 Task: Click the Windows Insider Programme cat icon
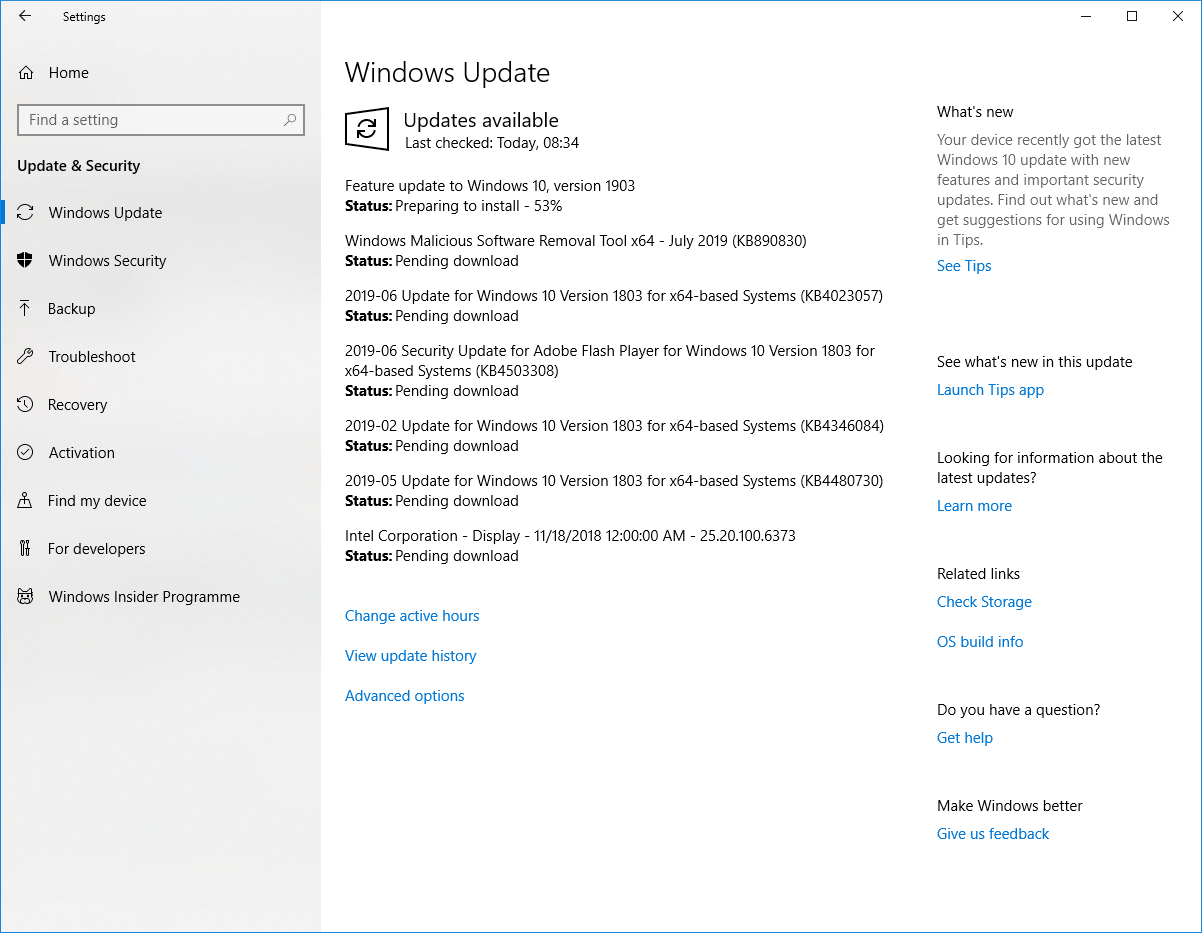(26, 596)
